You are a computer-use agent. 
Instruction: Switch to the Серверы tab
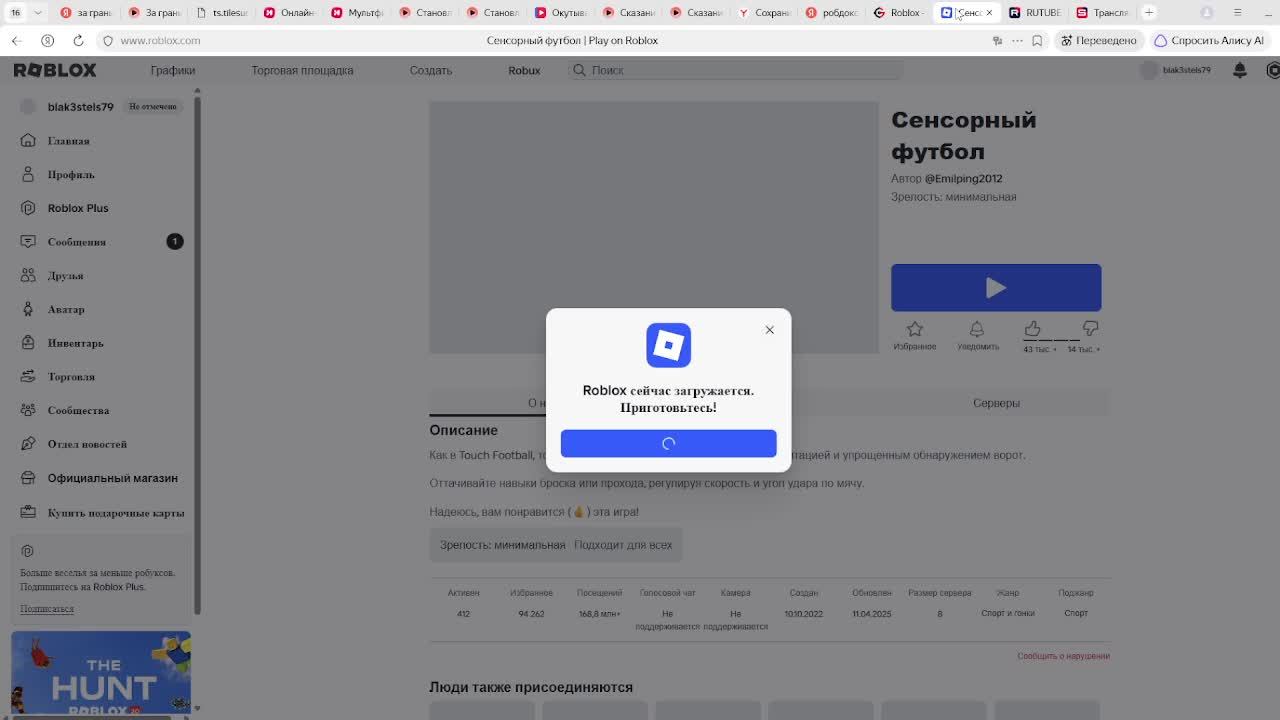(x=996, y=403)
